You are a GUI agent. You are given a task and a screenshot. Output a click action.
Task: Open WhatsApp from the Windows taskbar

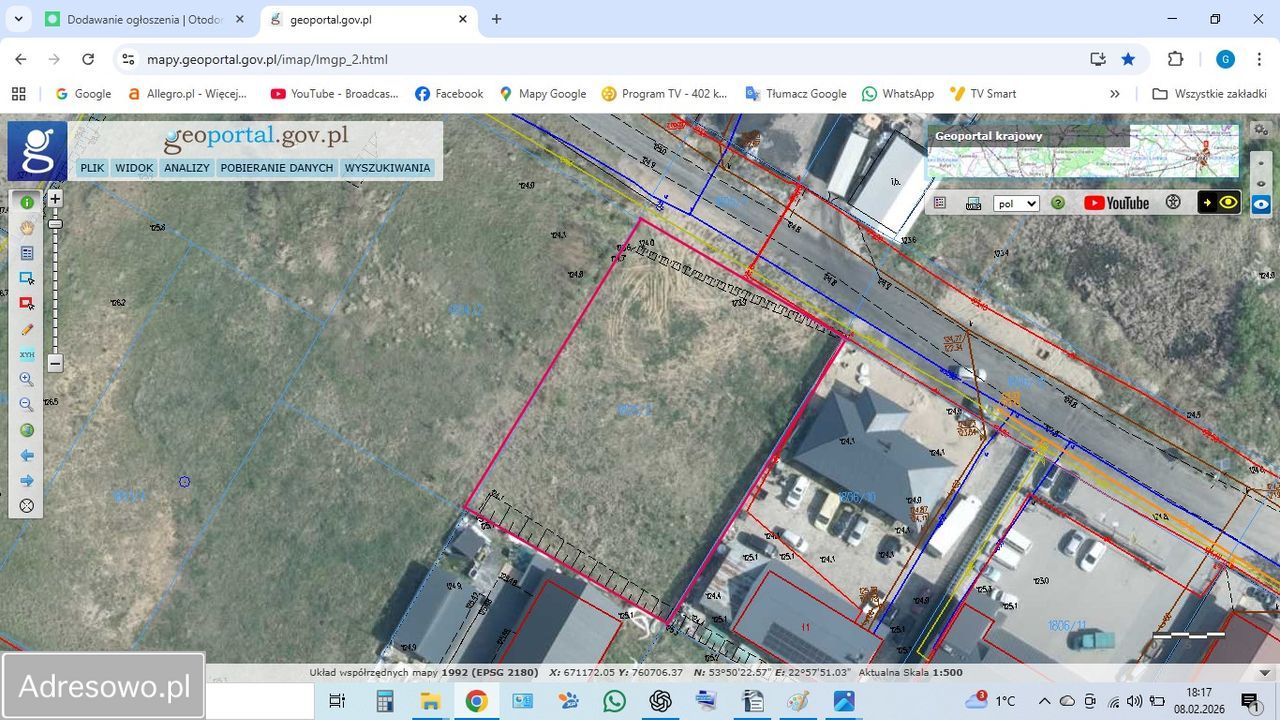(x=614, y=701)
